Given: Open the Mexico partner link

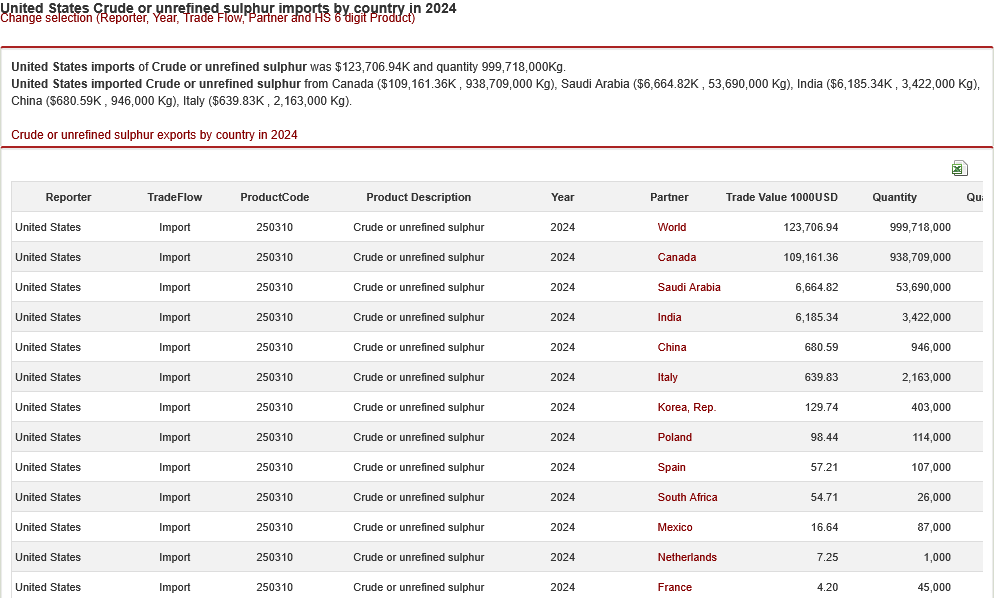Looking at the screenshot, I should pyautogui.click(x=674, y=528).
